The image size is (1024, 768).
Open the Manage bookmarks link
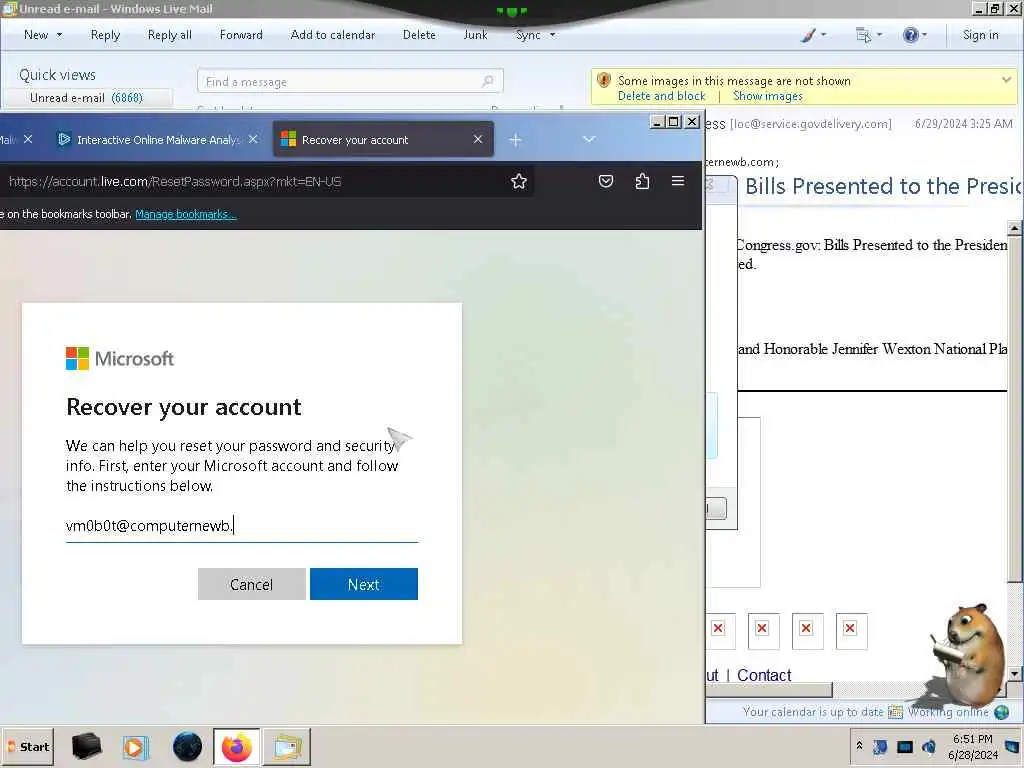(185, 214)
